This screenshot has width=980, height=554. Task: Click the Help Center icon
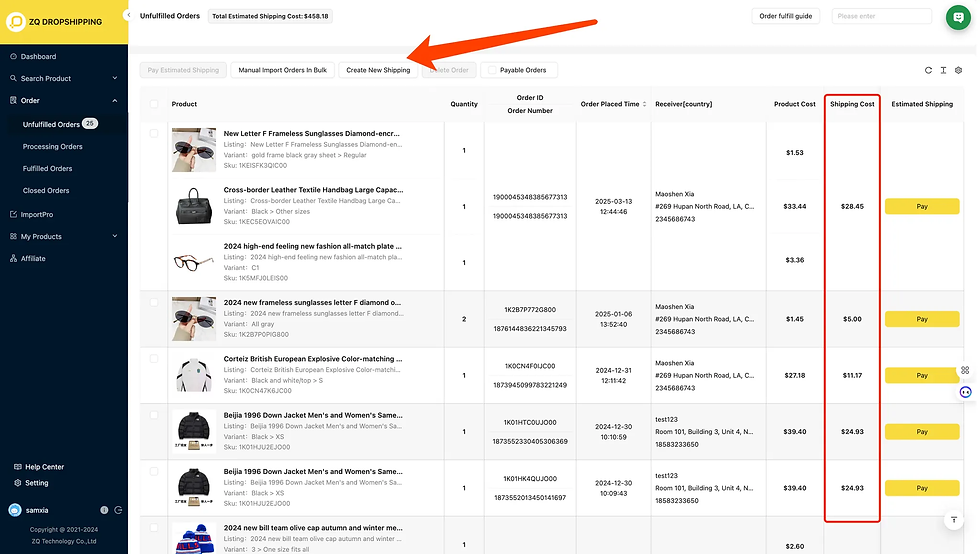(18, 466)
